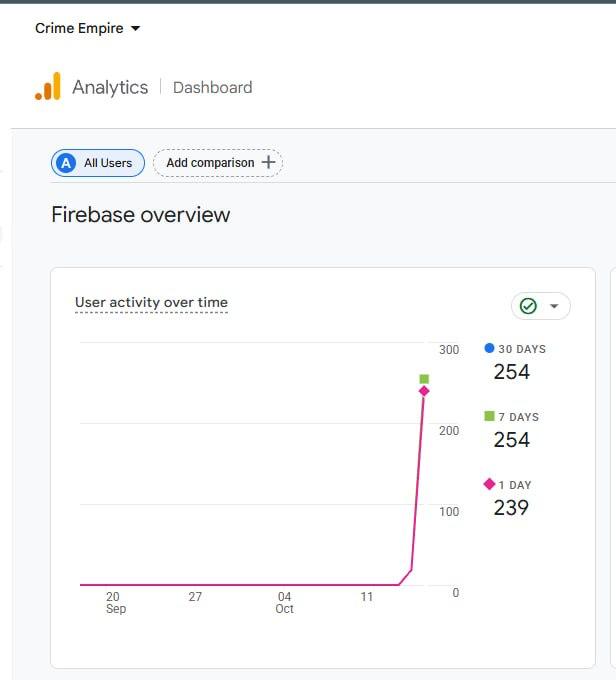The width and height of the screenshot is (616, 680).
Task: Click the 20 Sep axis label
Action: tap(116, 602)
